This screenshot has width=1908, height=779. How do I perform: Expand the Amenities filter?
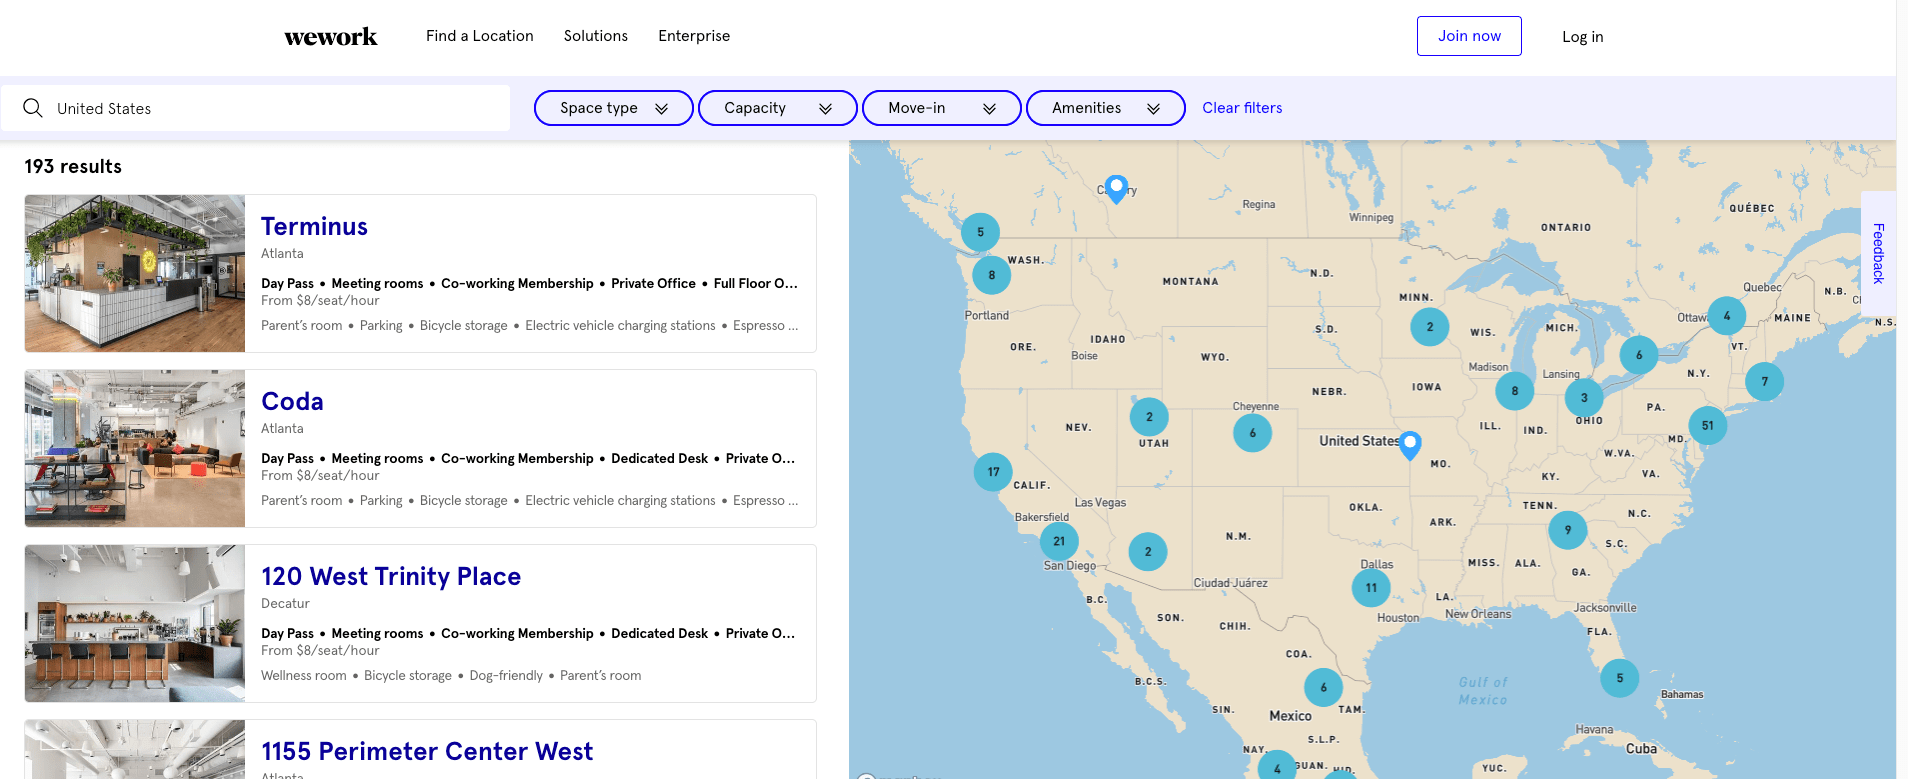pyautogui.click(x=1106, y=108)
